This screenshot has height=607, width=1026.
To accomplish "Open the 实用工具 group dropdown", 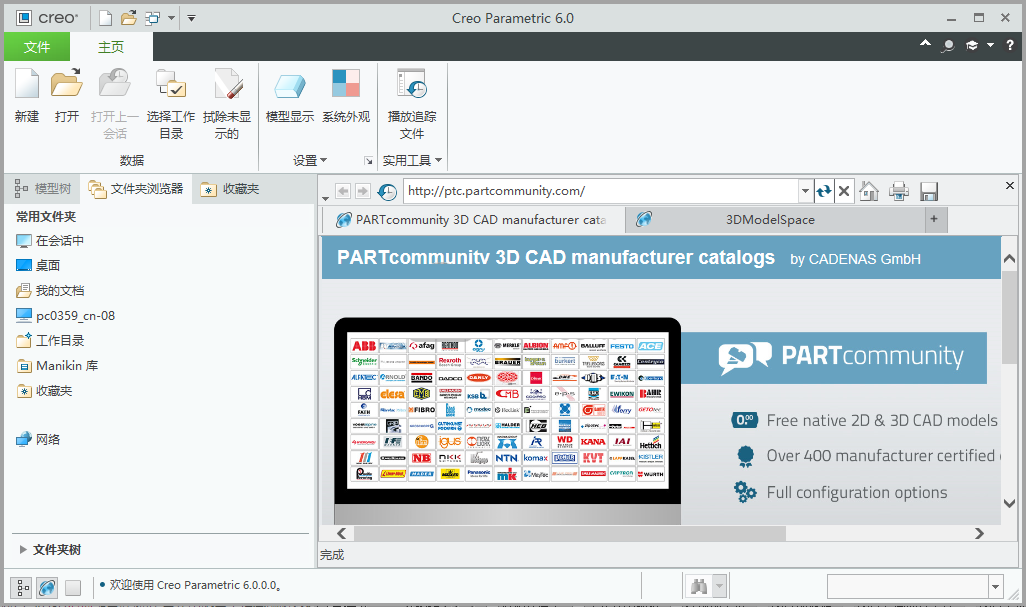I will (x=437, y=160).
